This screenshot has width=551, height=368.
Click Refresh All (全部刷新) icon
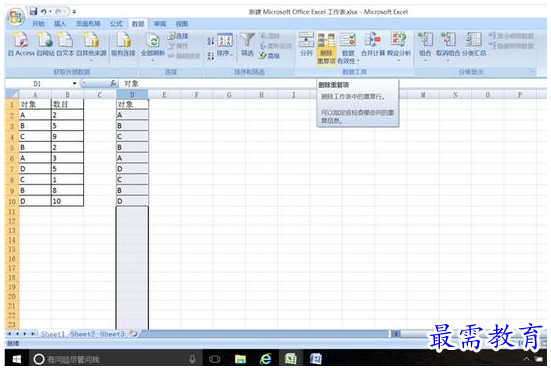[153, 41]
